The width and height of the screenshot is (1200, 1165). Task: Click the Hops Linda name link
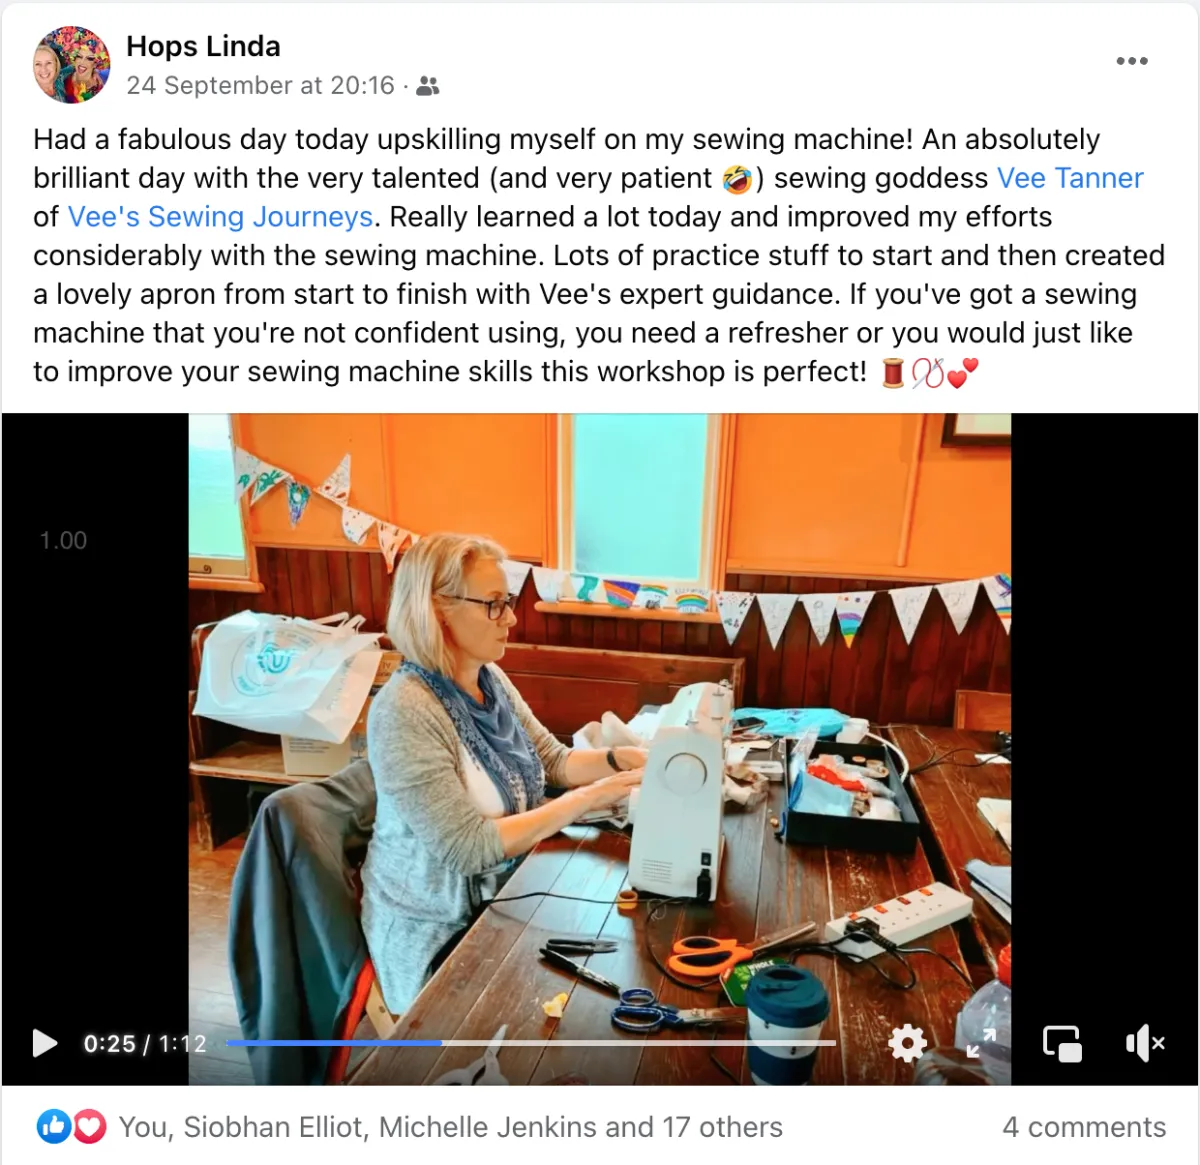203,46
